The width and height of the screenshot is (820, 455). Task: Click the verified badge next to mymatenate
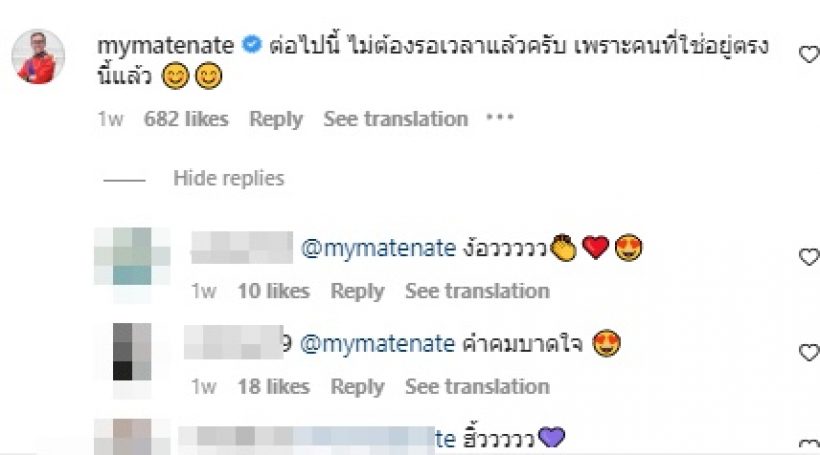[254, 45]
